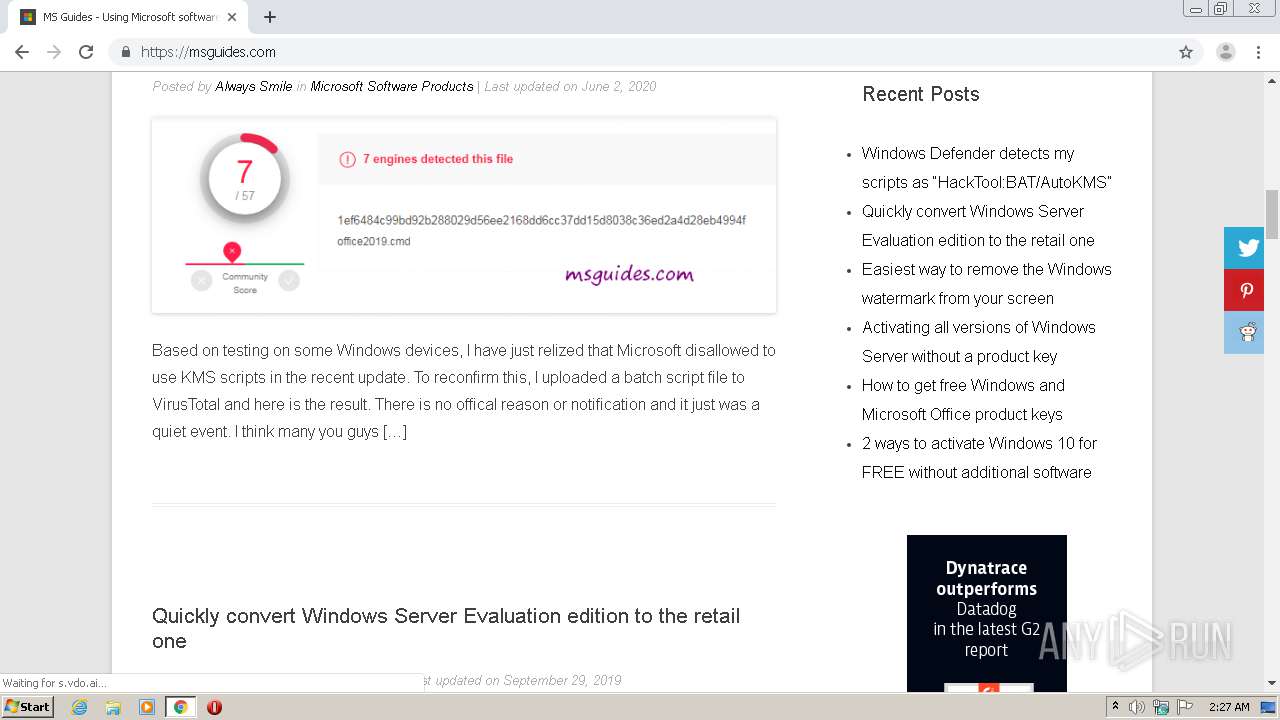Open recent post Quickly convert Windows Server

(x=978, y=226)
